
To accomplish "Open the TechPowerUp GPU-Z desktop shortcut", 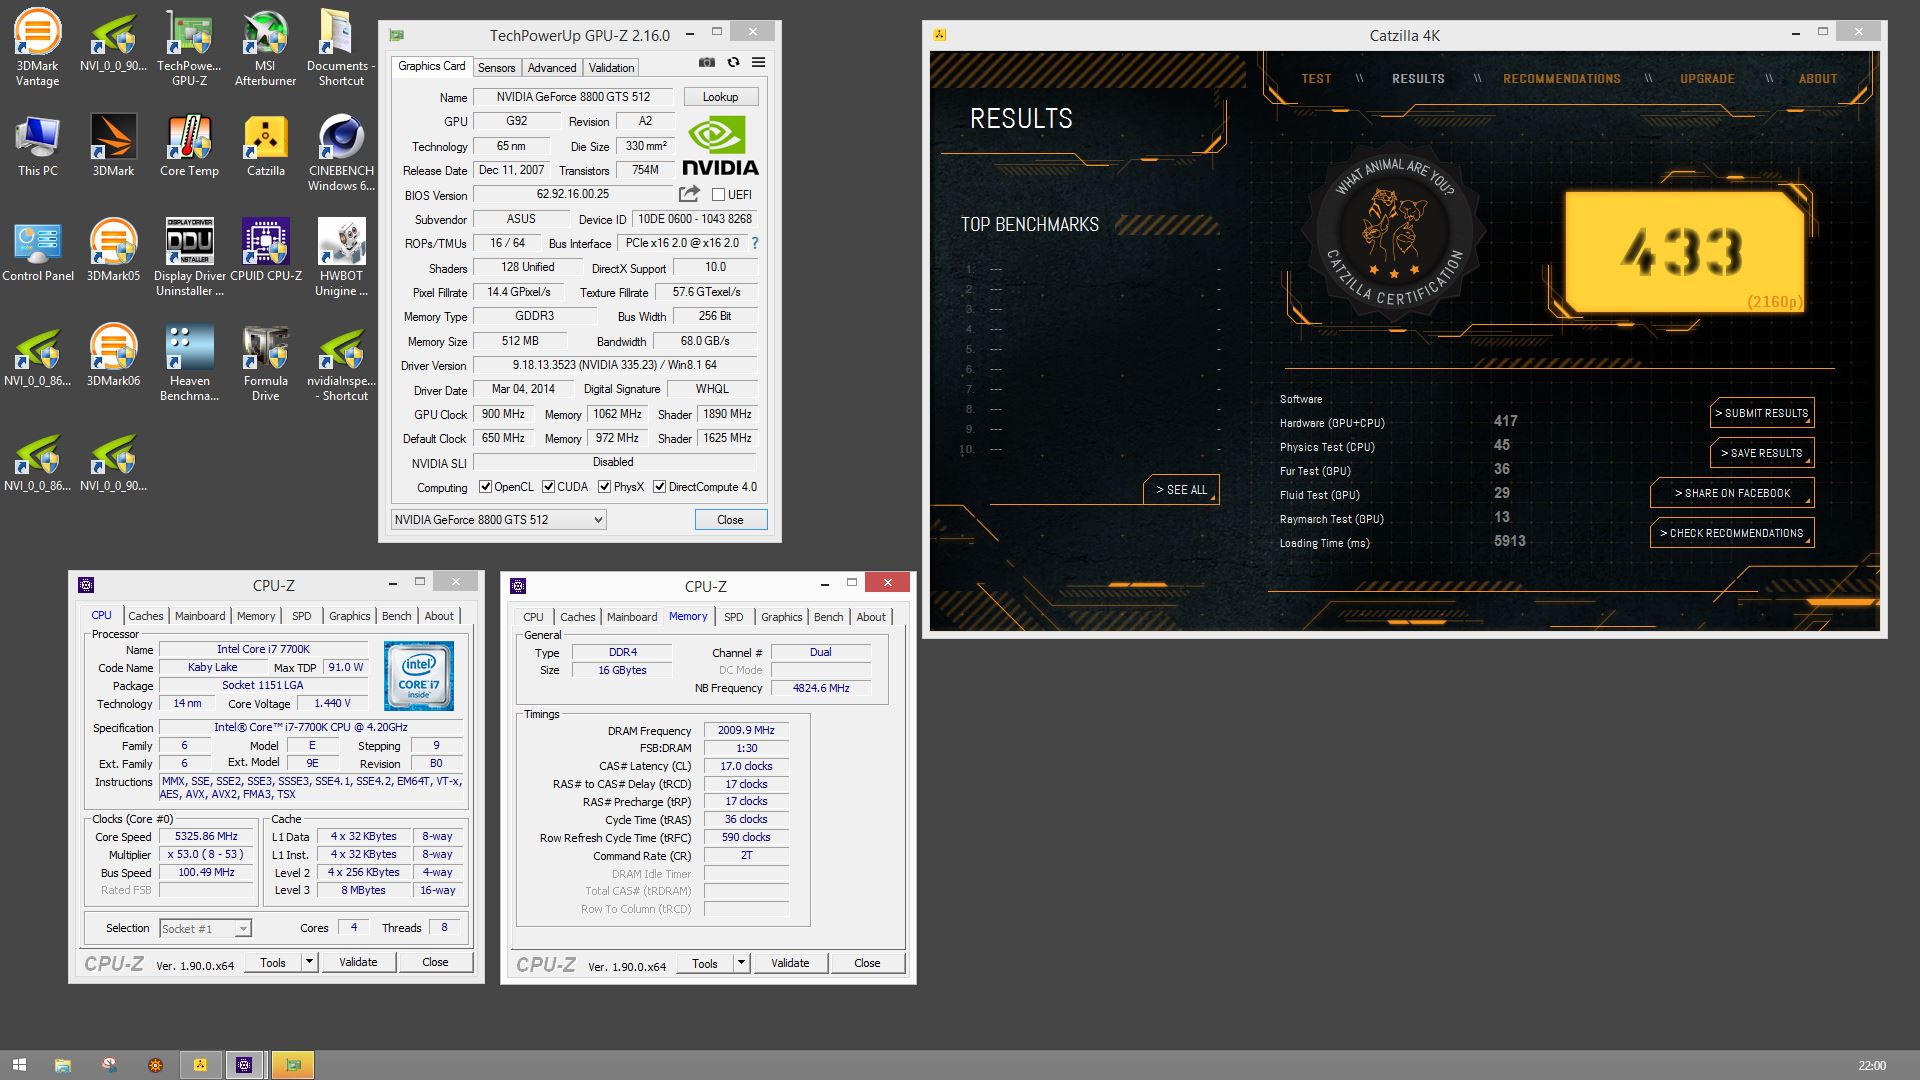I will (x=189, y=48).
